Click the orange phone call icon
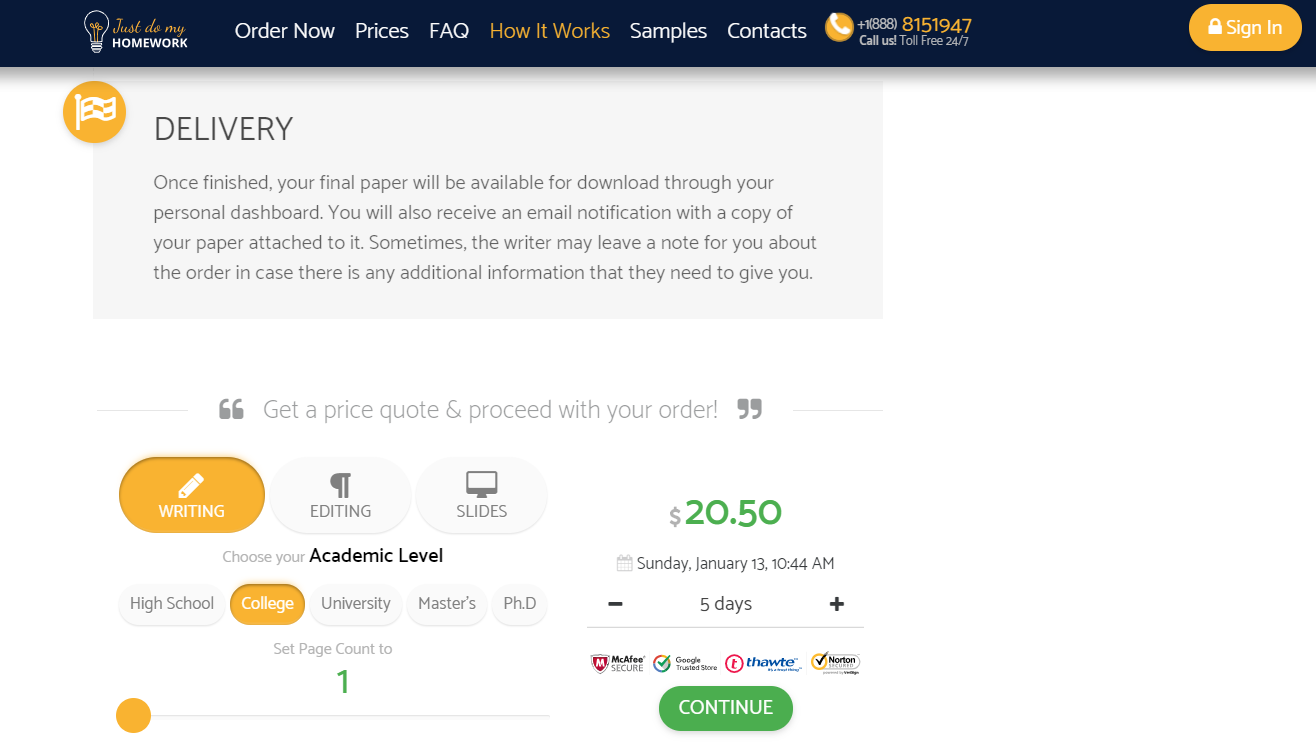The image size is (1316, 753). [839, 27]
